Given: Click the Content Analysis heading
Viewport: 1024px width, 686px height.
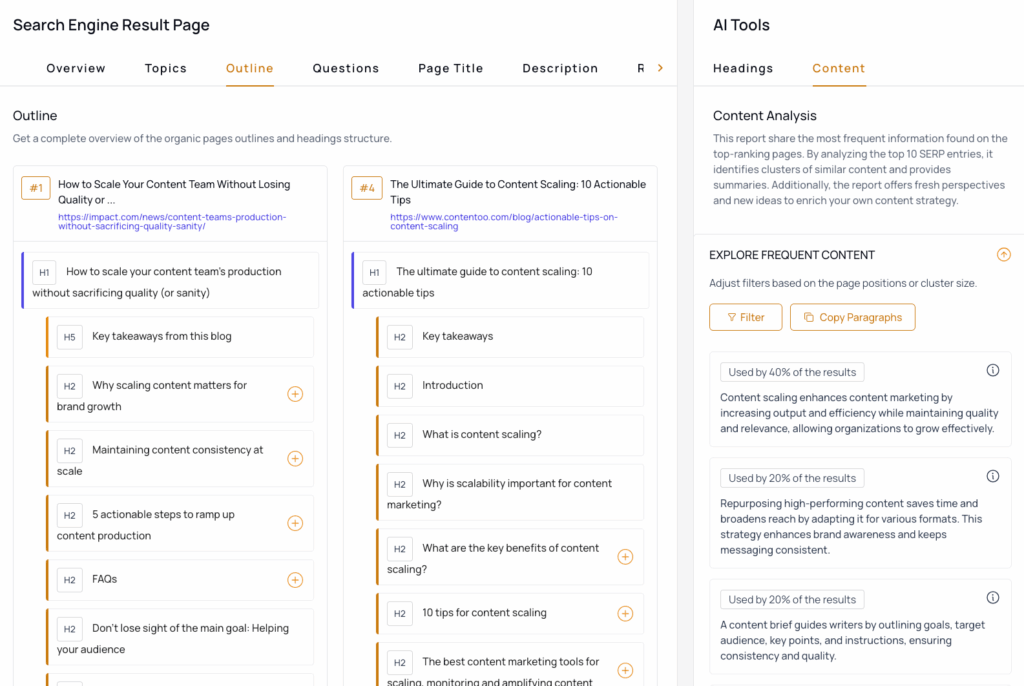Looking at the screenshot, I should coord(765,116).
